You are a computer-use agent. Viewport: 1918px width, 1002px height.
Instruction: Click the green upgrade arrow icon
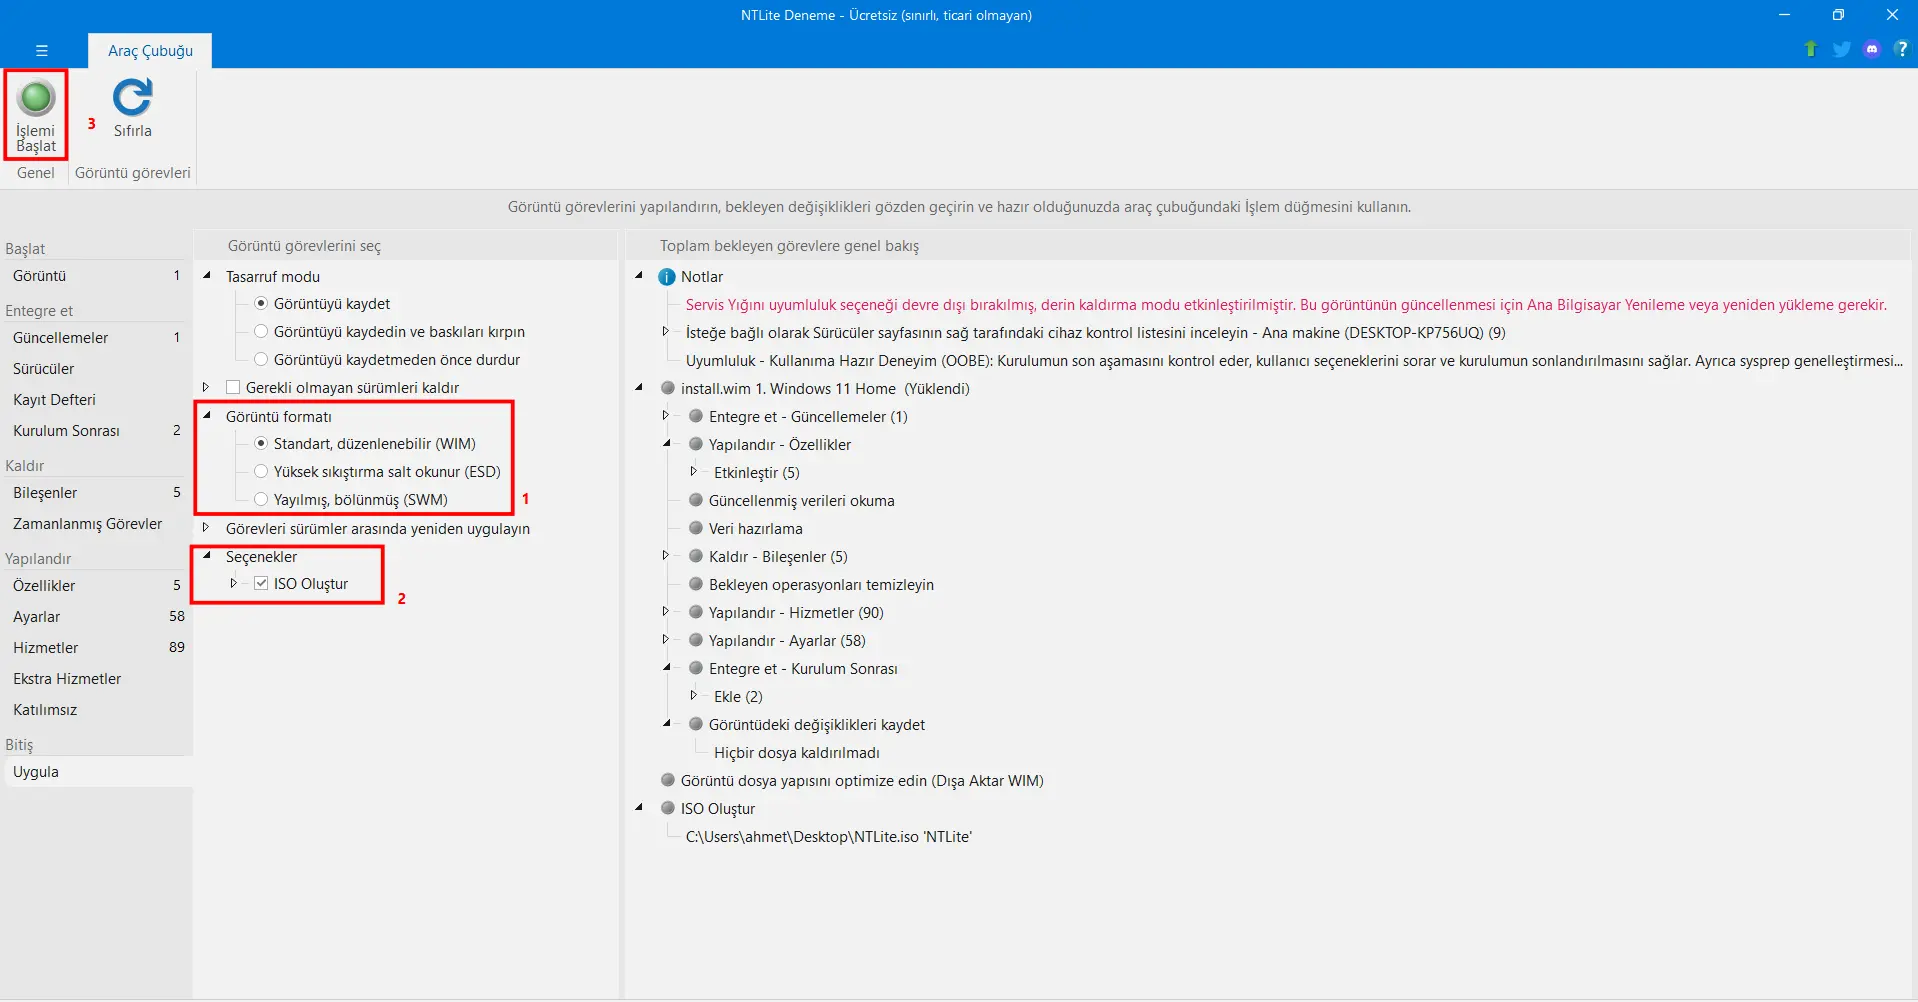click(x=1810, y=49)
